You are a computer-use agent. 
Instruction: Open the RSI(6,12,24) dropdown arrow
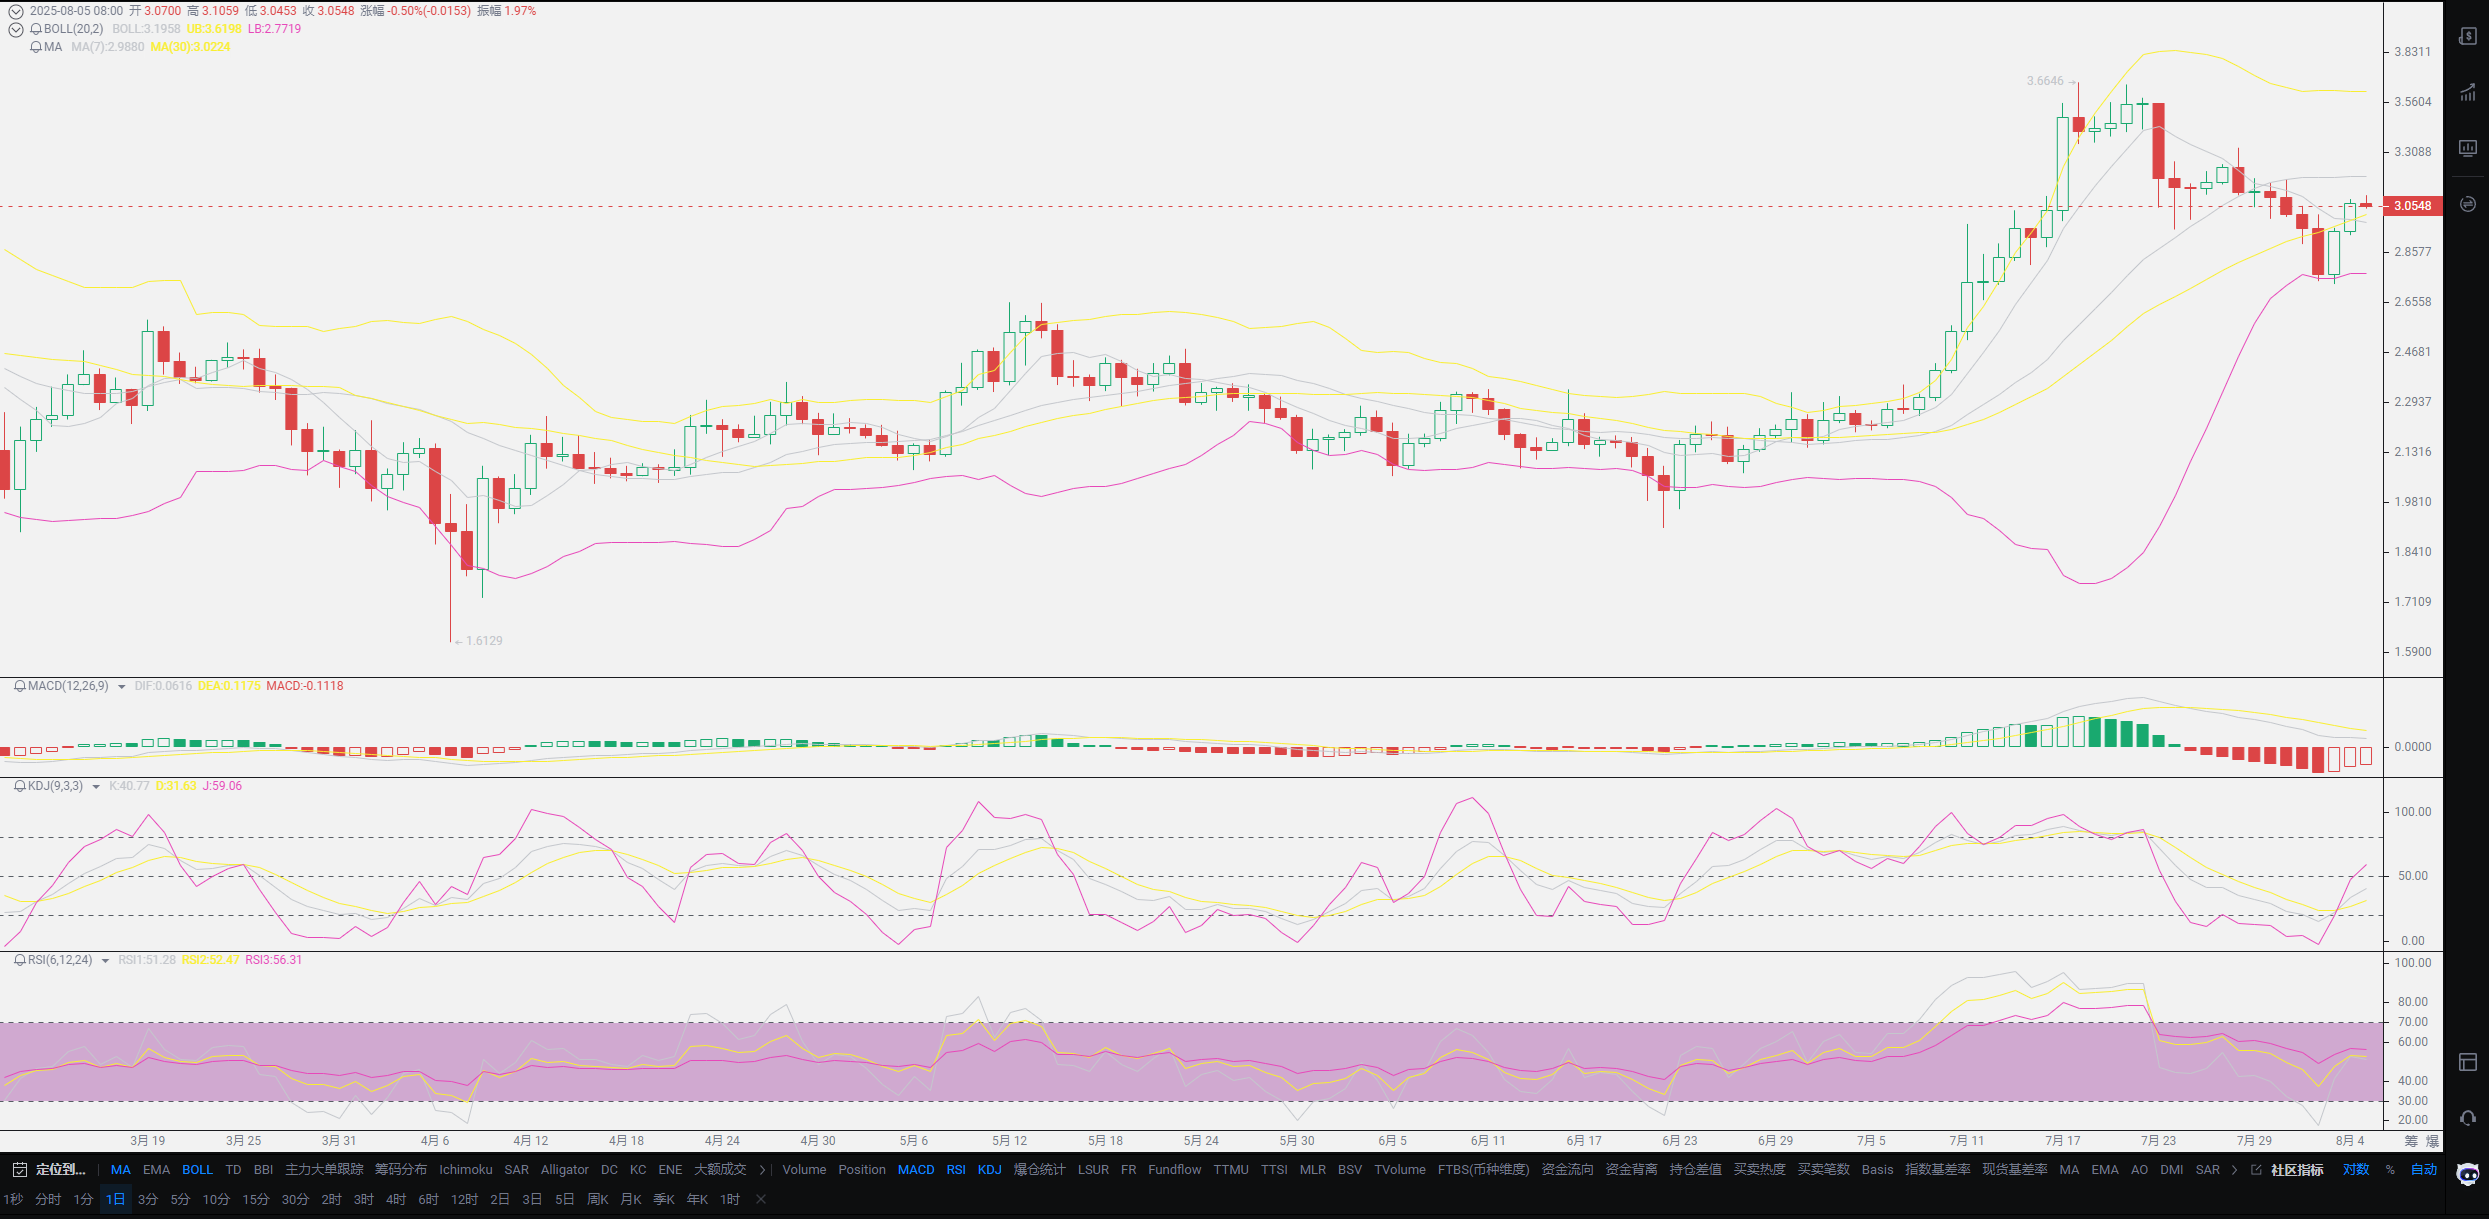[105, 961]
